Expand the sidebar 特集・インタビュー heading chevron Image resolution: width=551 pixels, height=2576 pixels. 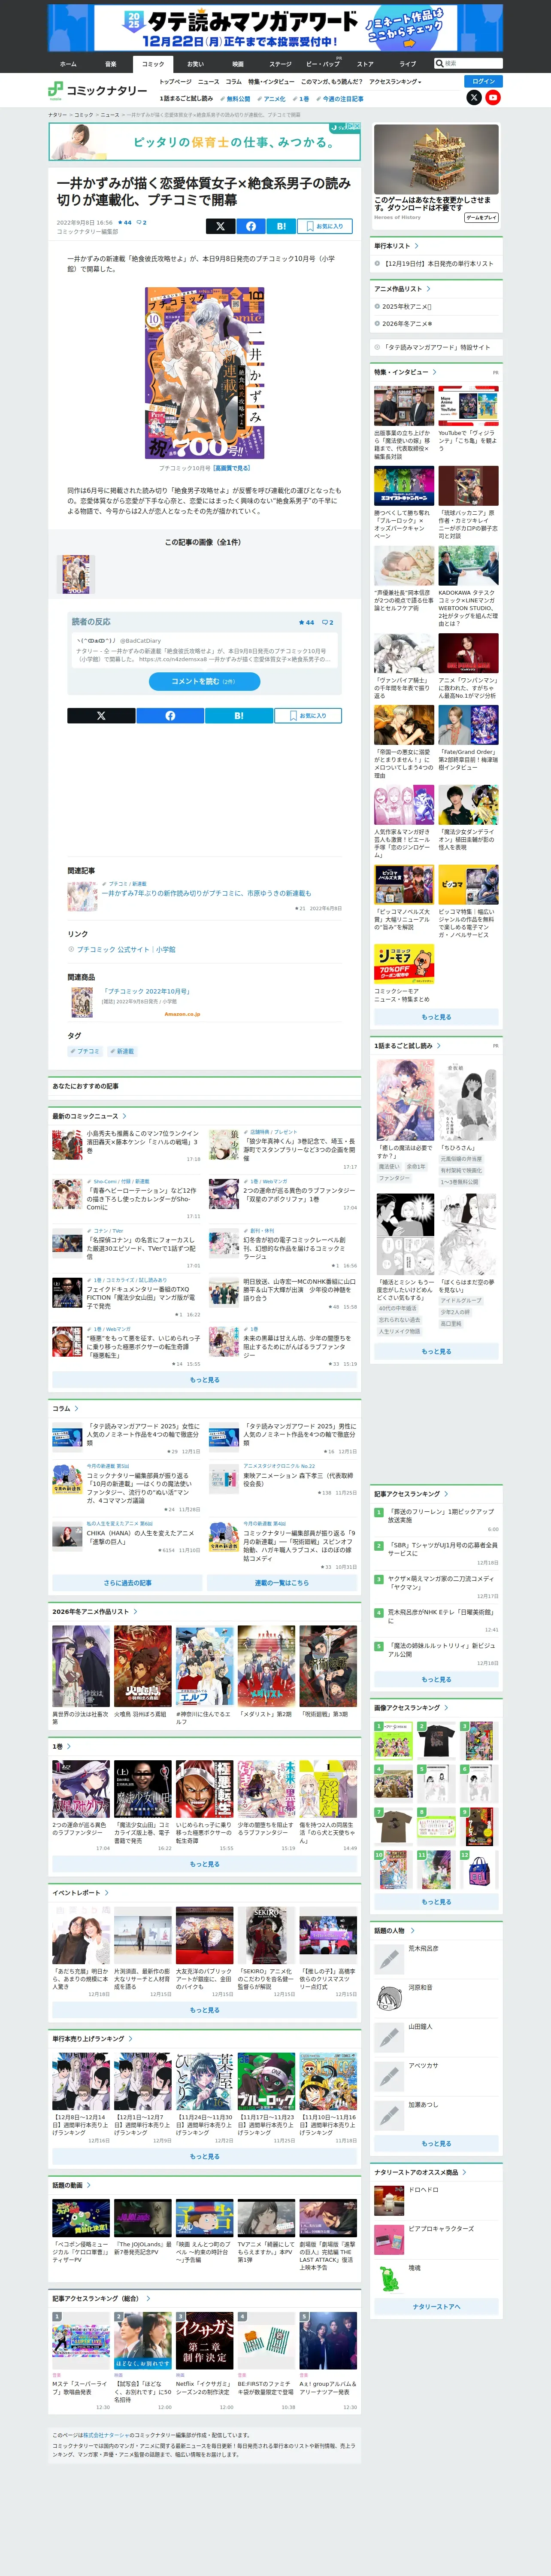435,372
